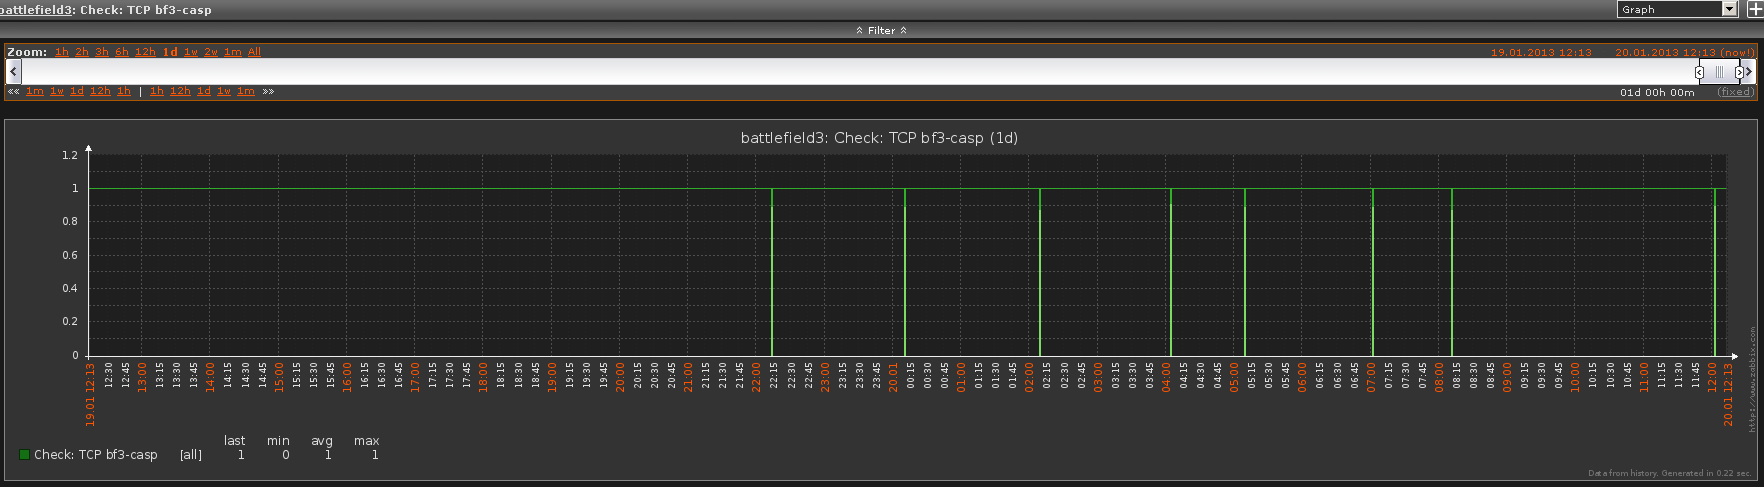Select the 2w zoom period

pyautogui.click(x=211, y=52)
